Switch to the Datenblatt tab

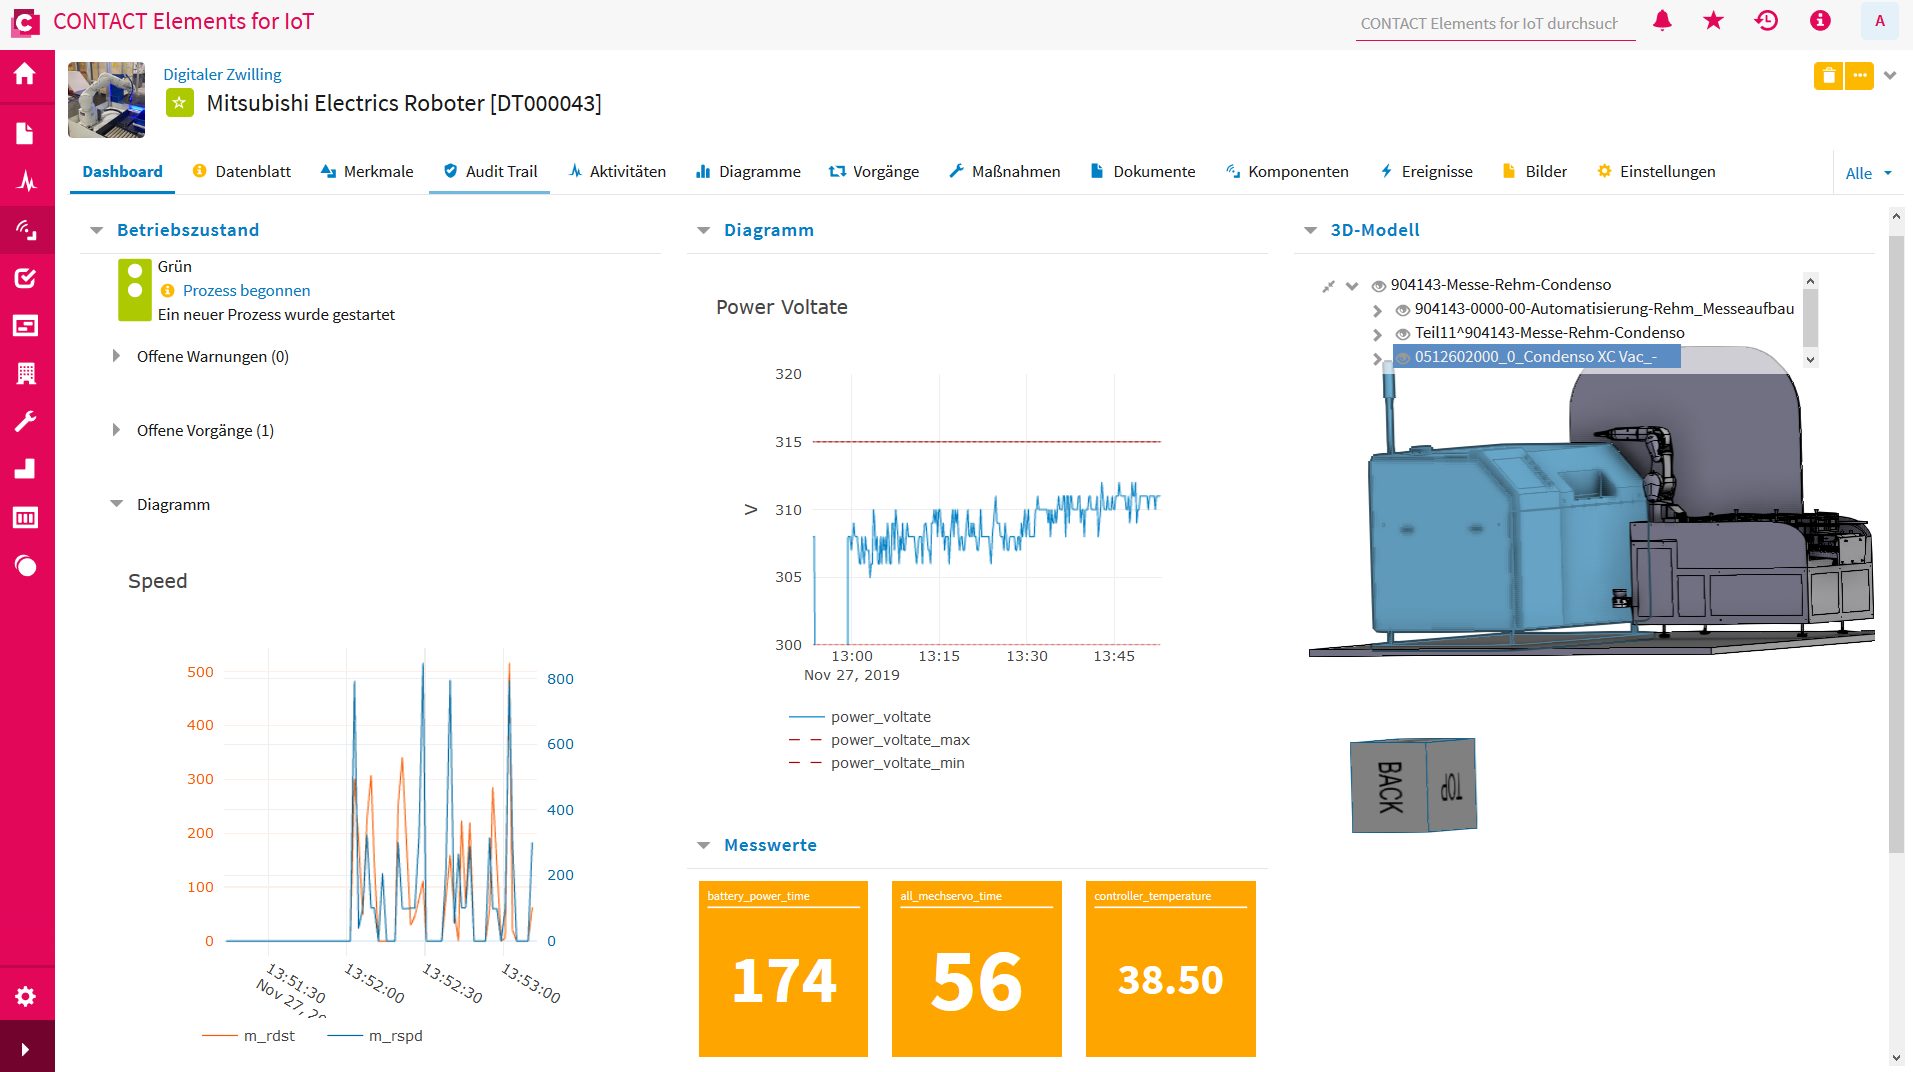click(x=242, y=172)
